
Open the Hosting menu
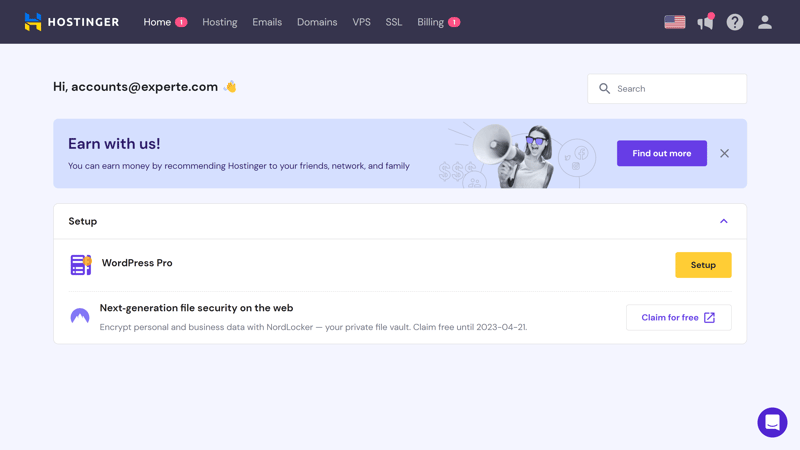click(x=220, y=22)
